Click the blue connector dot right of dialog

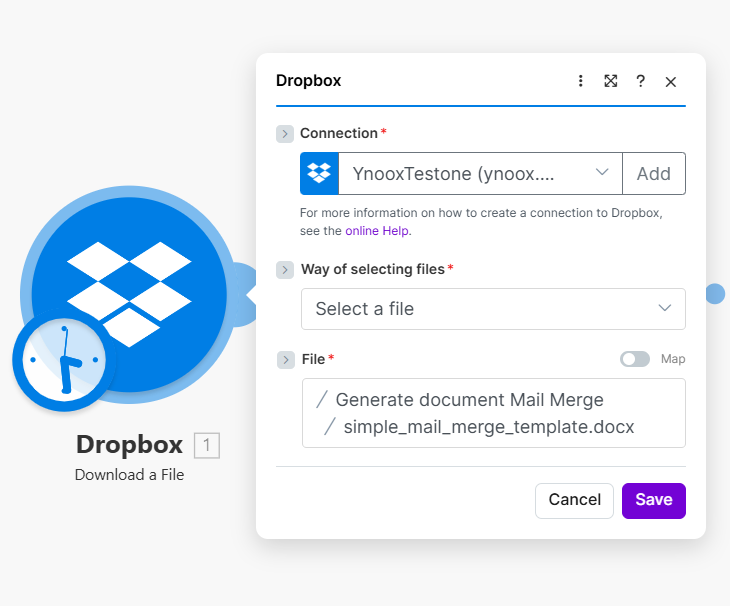coord(715,293)
